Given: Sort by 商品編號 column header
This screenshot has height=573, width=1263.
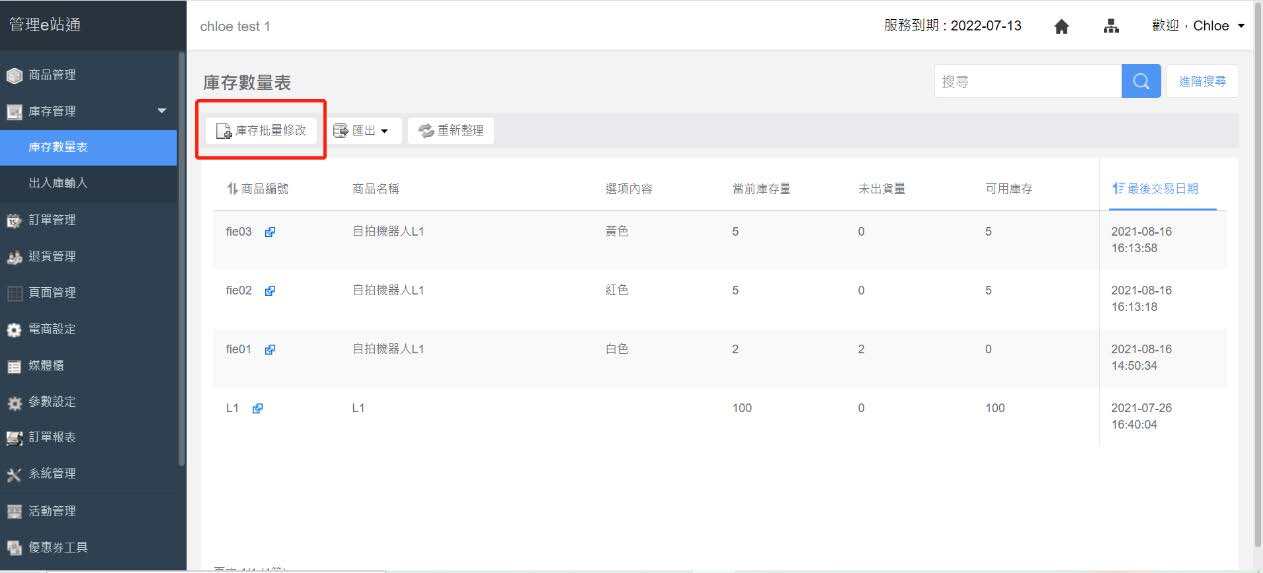Looking at the screenshot, I should point(258,189).
